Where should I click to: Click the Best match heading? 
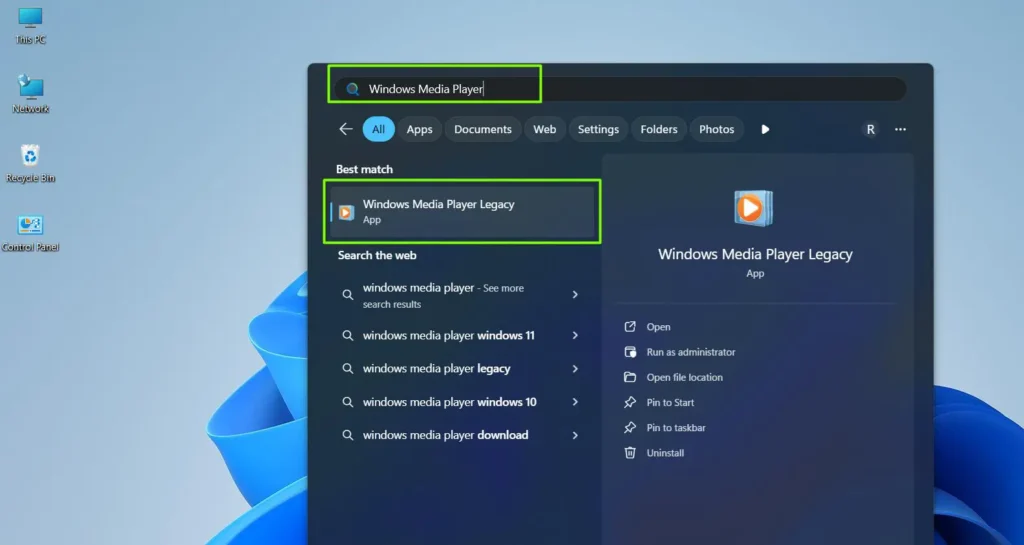click(x=364, y=169)
